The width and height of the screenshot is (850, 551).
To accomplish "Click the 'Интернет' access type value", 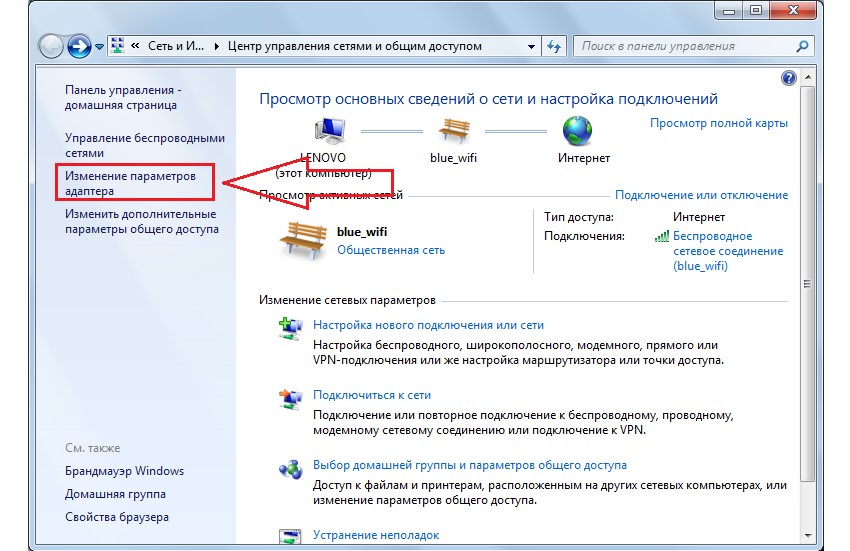I will point(699,217).
